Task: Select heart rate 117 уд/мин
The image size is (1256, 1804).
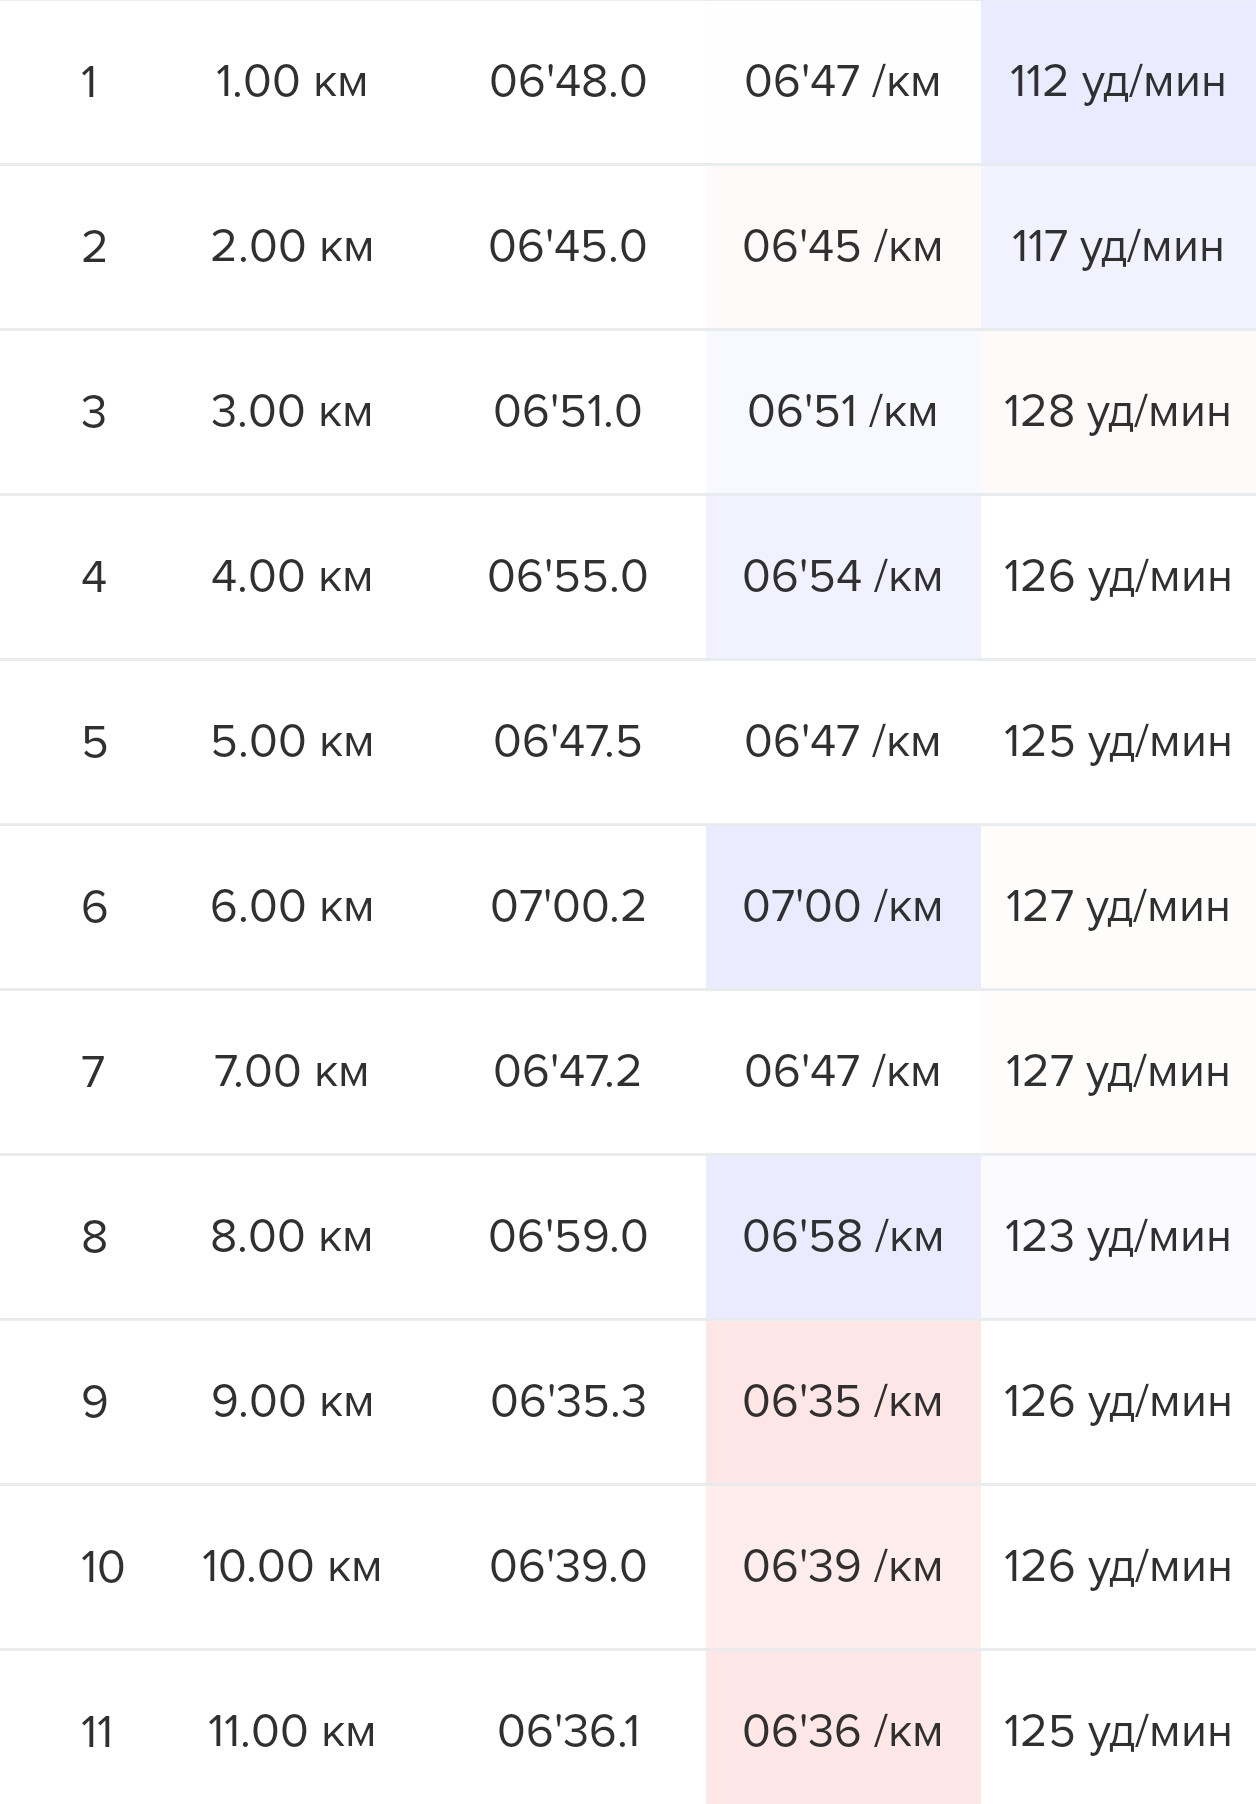Action: (1118, 247)
